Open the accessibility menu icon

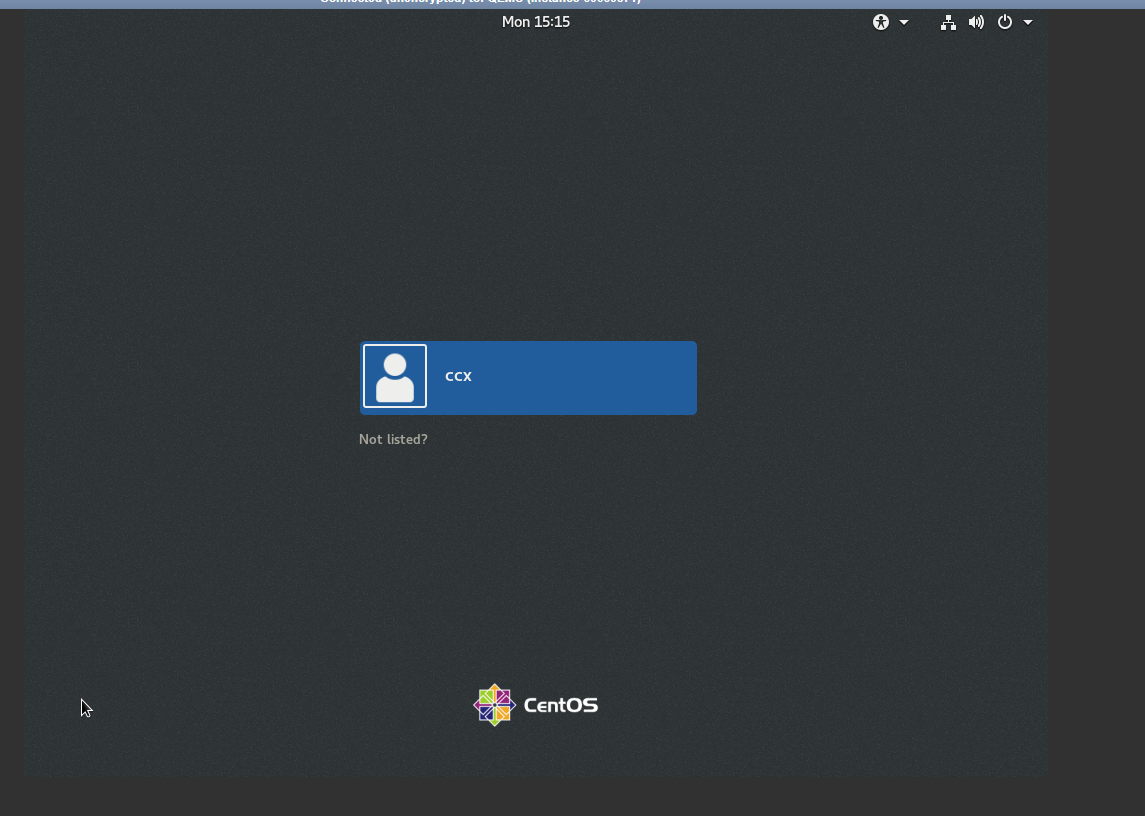[x=881, y=22]
